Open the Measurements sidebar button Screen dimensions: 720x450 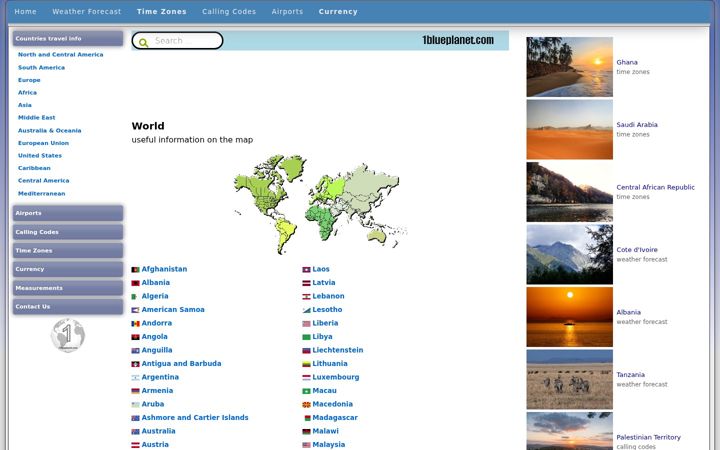click(x=68, y=288)
